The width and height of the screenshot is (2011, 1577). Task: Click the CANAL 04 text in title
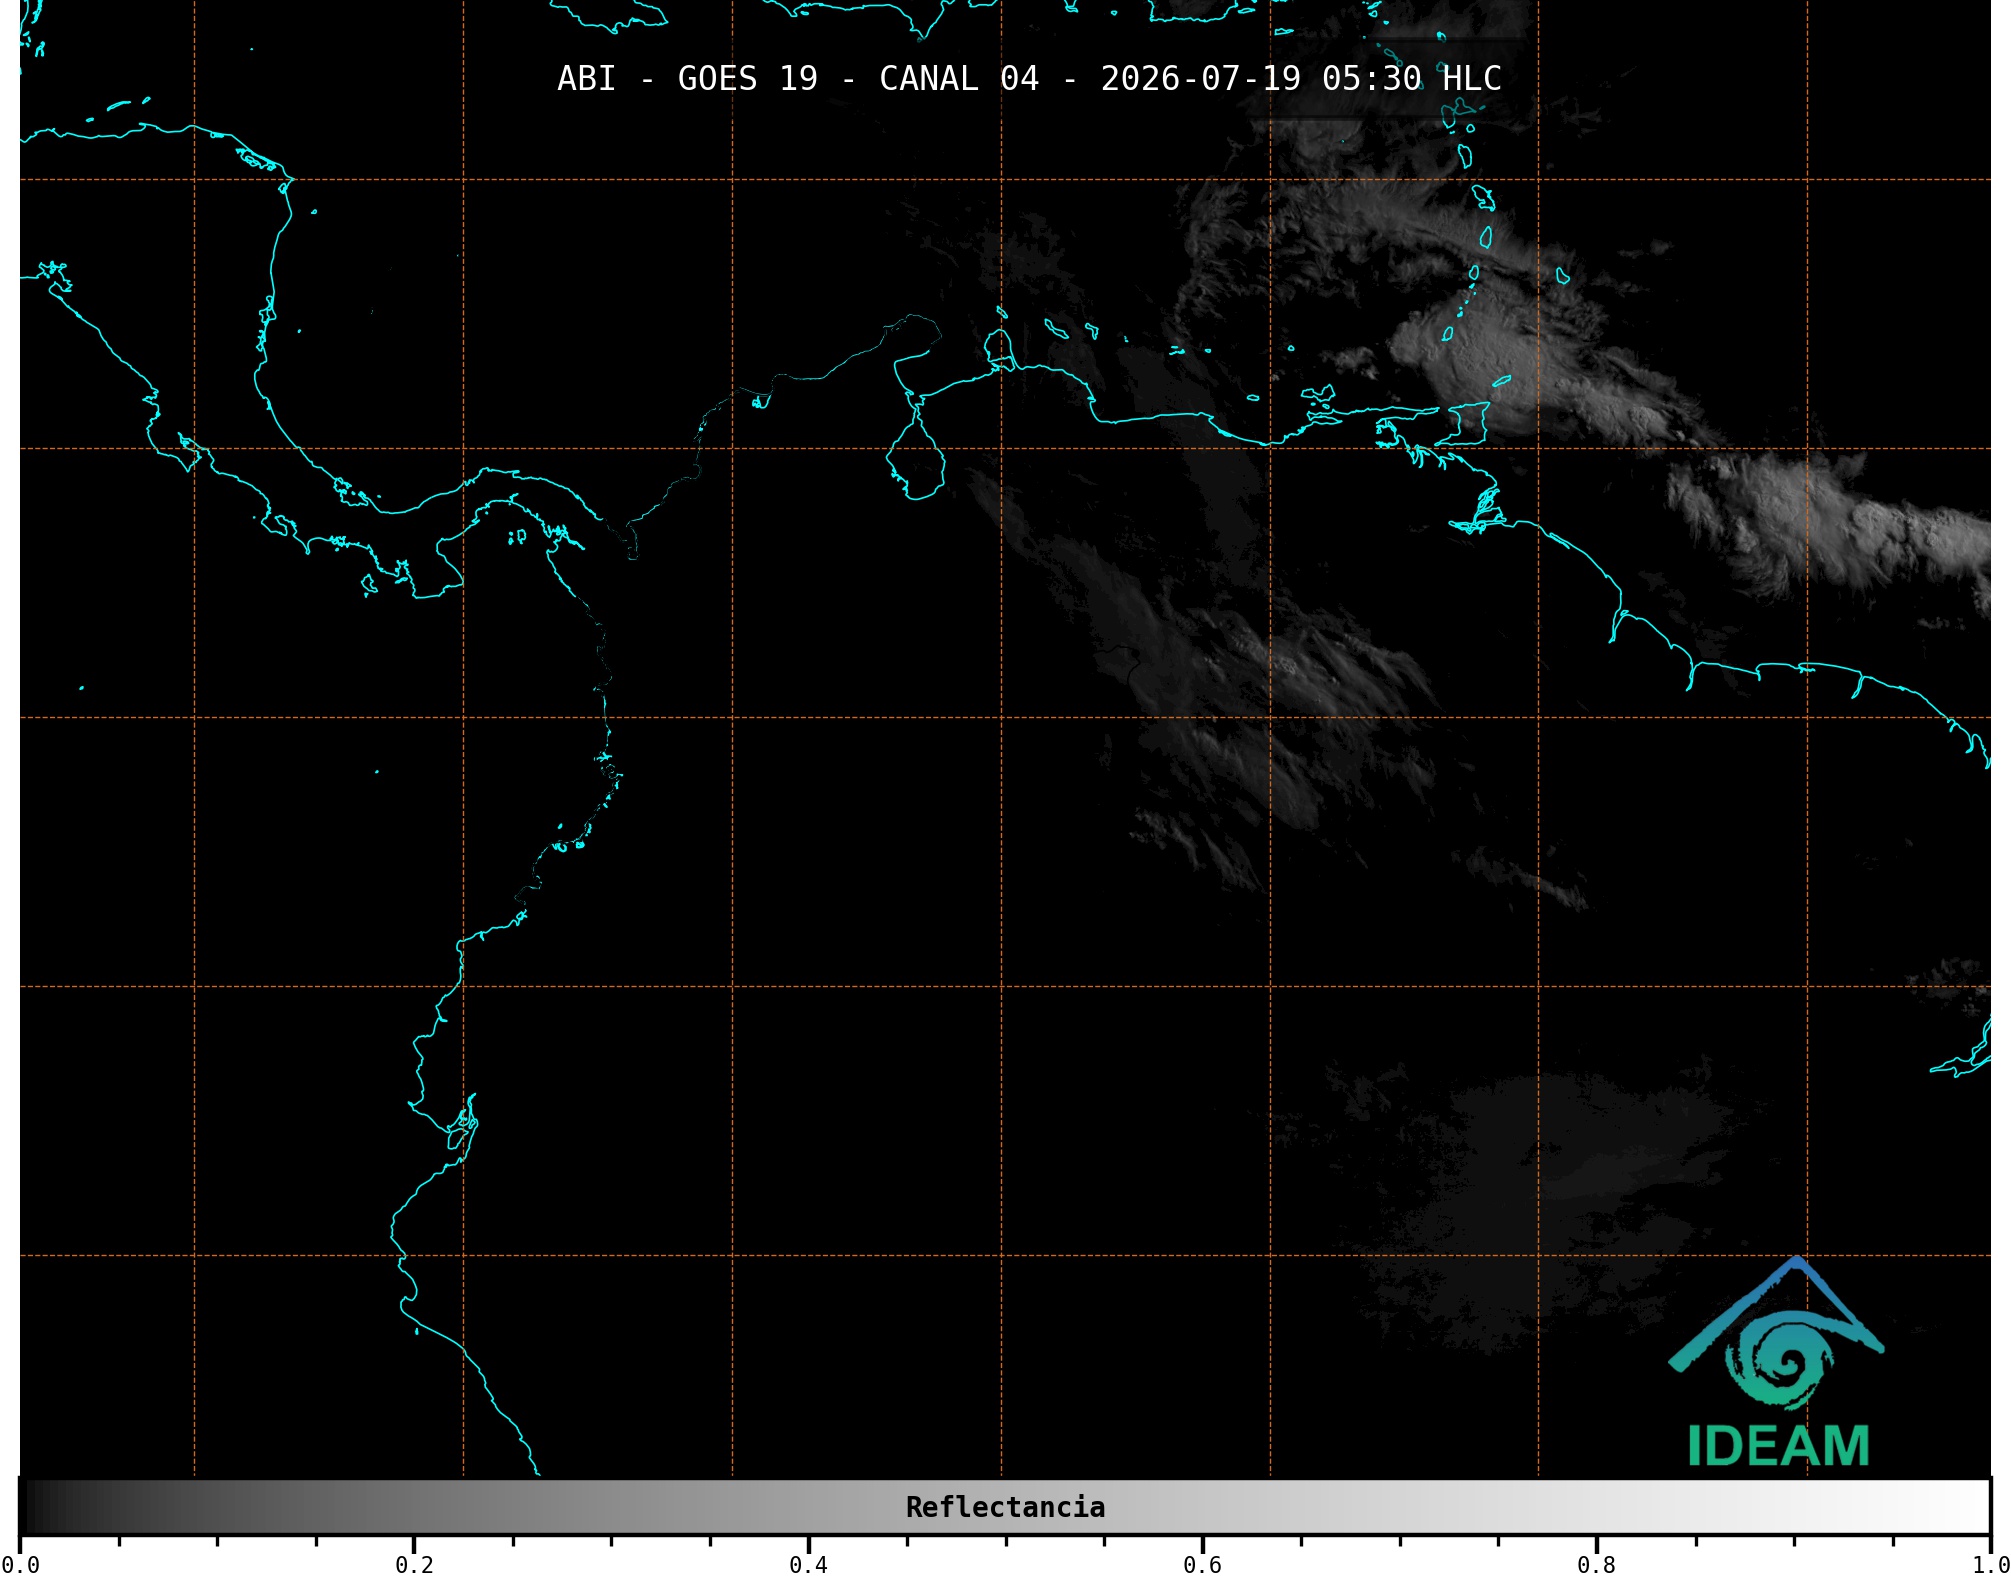pyautogui.click(x=959, y=78)
